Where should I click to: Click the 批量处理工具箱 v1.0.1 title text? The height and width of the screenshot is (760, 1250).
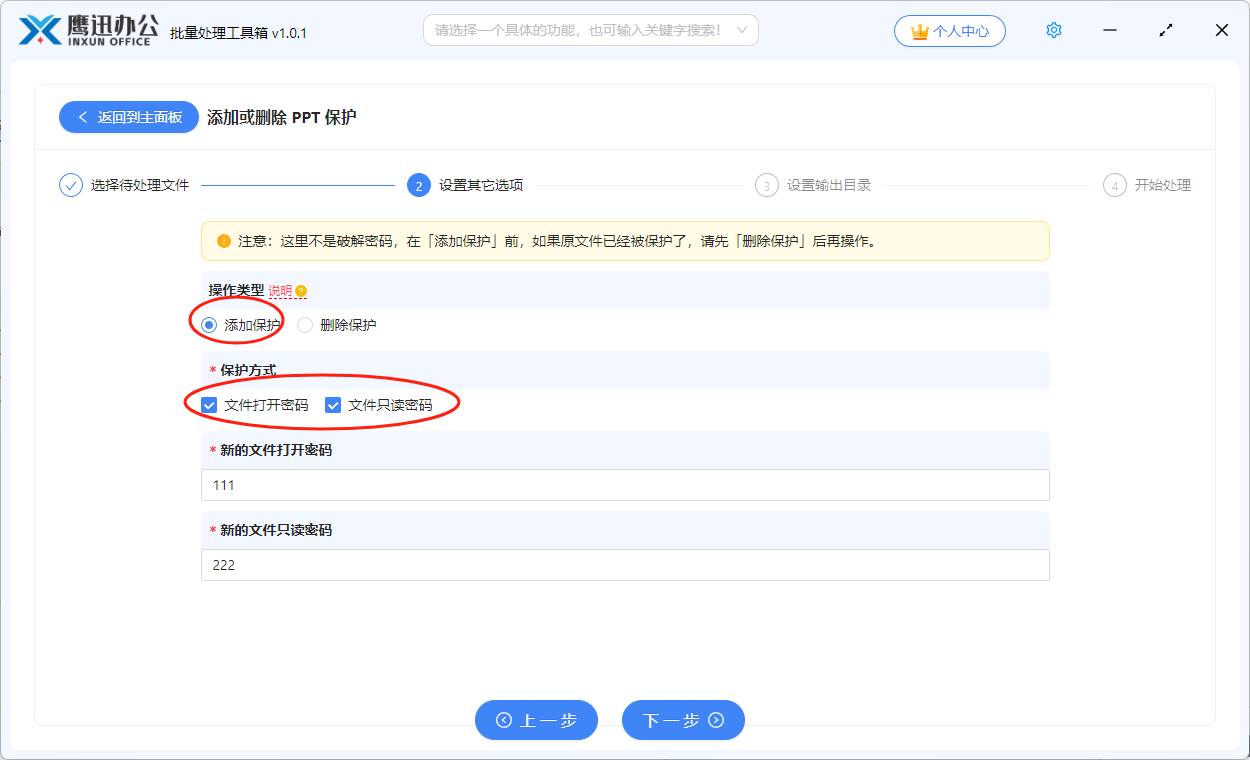(239, 33)
